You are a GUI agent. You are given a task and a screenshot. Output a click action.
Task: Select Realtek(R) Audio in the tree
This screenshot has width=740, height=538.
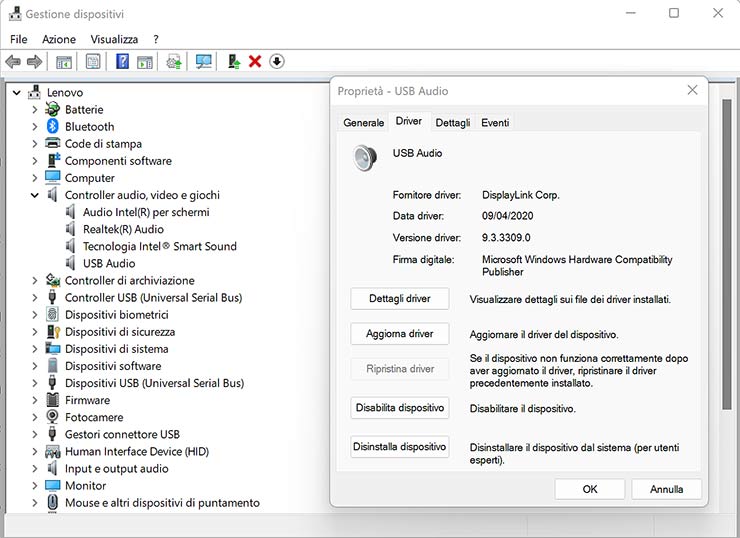123,229
